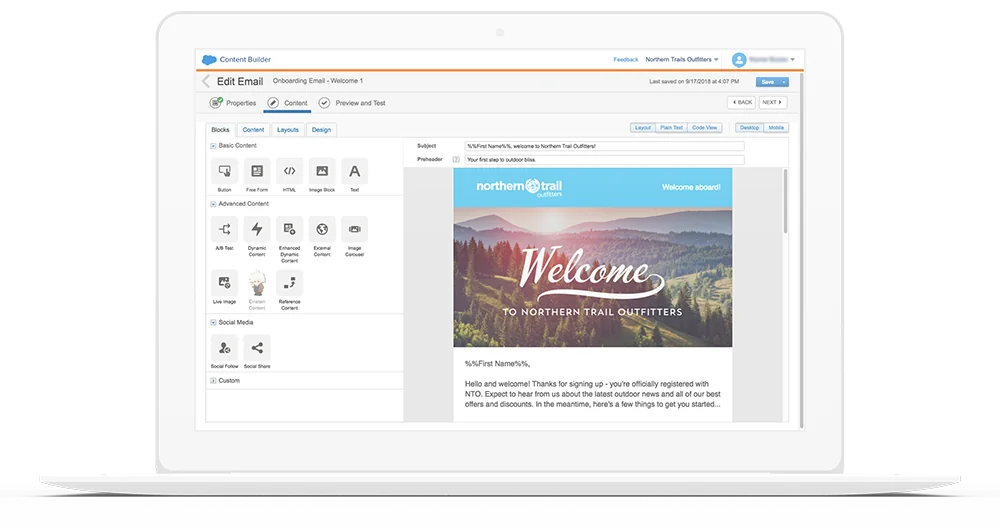Screen dimensions: 1000x528
Task: Go back using the left chevron arrow
Action: point(205,81)
